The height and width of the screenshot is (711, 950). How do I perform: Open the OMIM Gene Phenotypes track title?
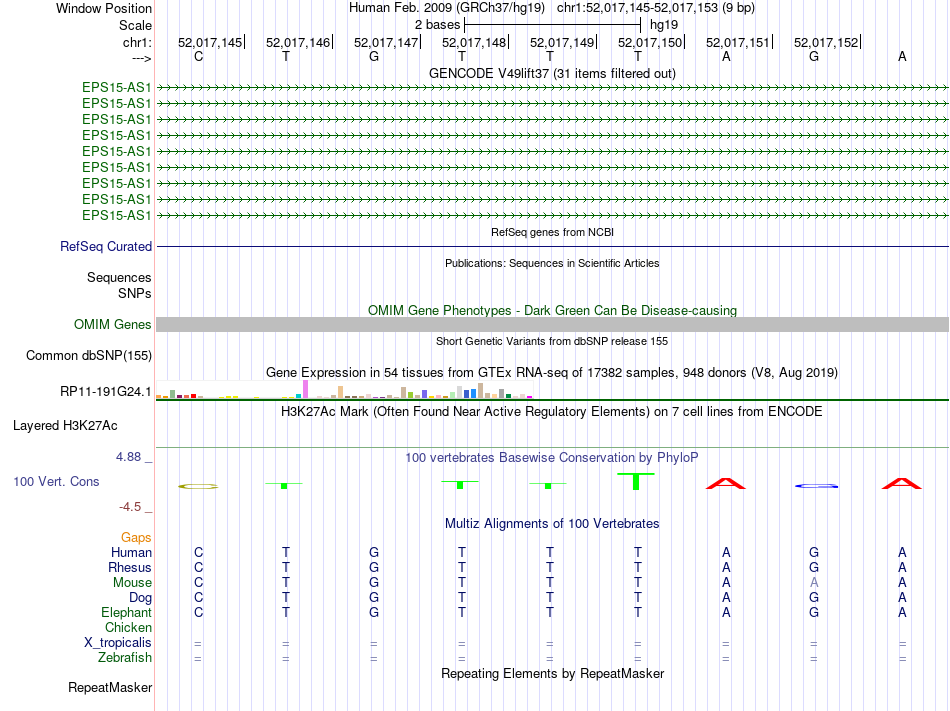click(x=552, y=310)
